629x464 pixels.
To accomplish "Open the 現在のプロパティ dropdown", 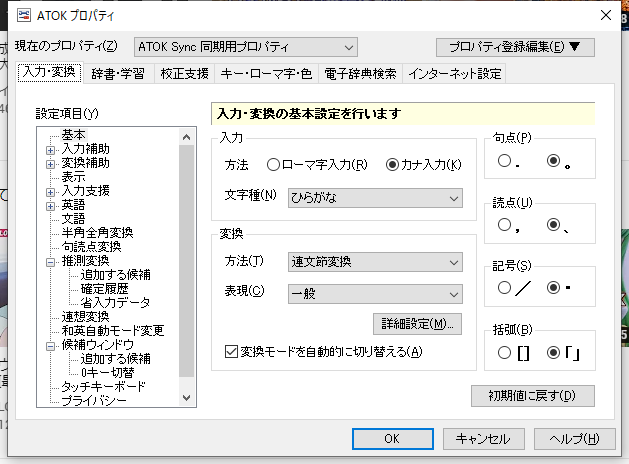I will coord(246,47).
